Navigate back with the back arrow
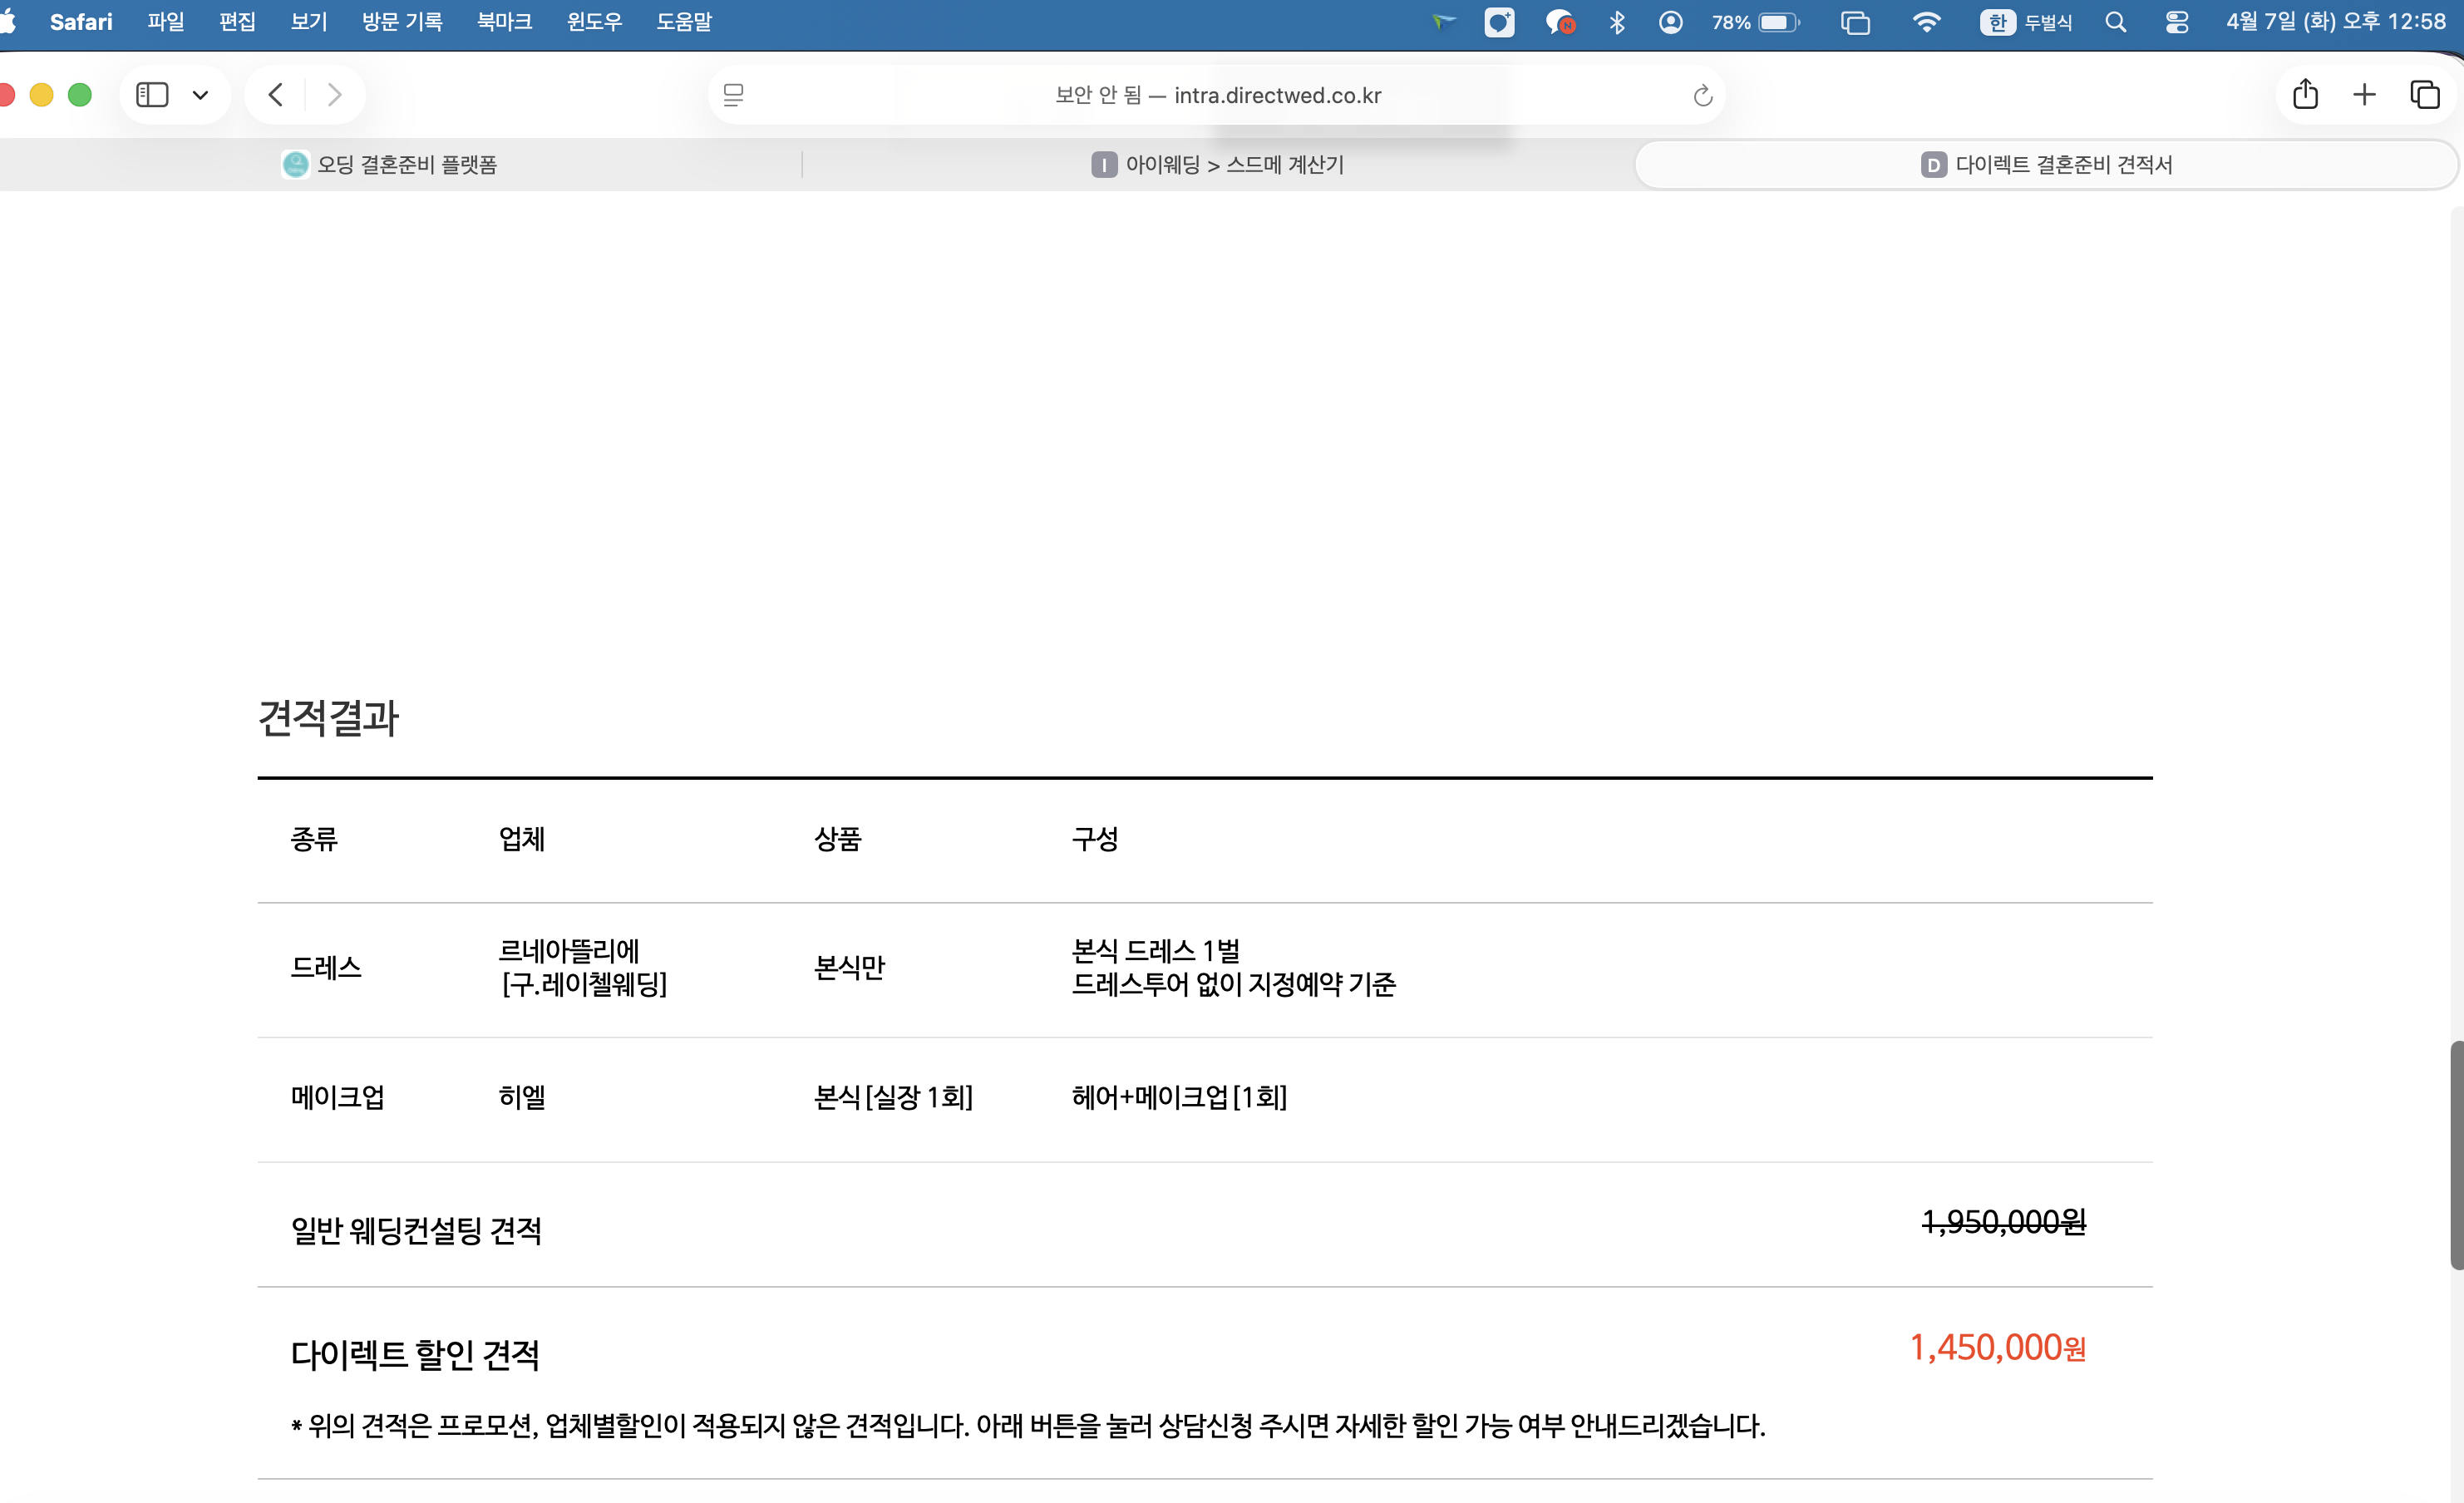The image size is (2464, 1503). [276, 94]
